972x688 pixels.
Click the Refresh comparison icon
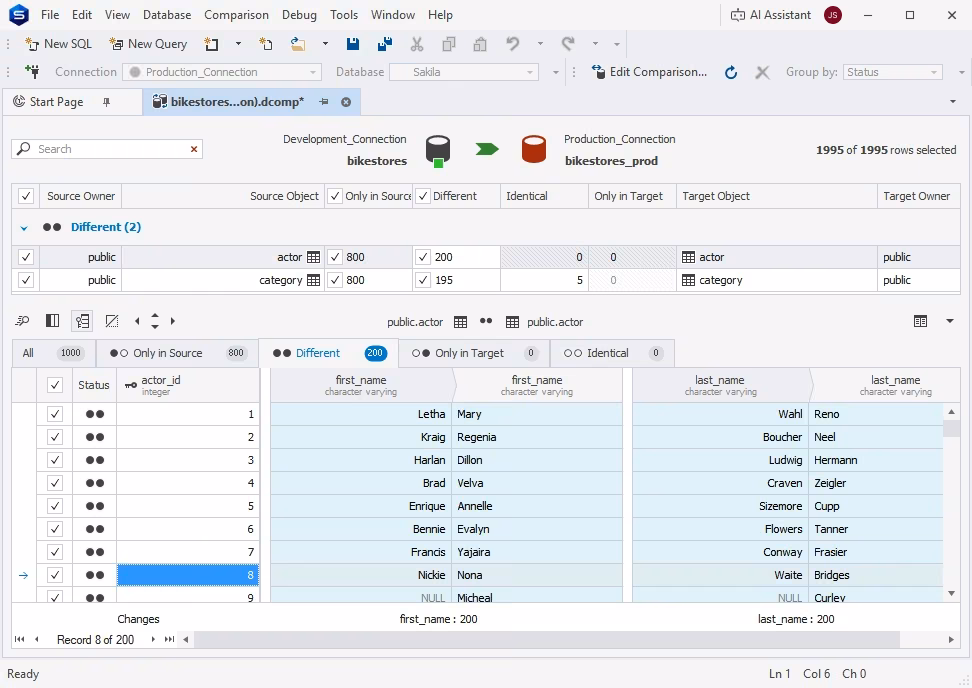pyautogui.click(x=731, y=73)
